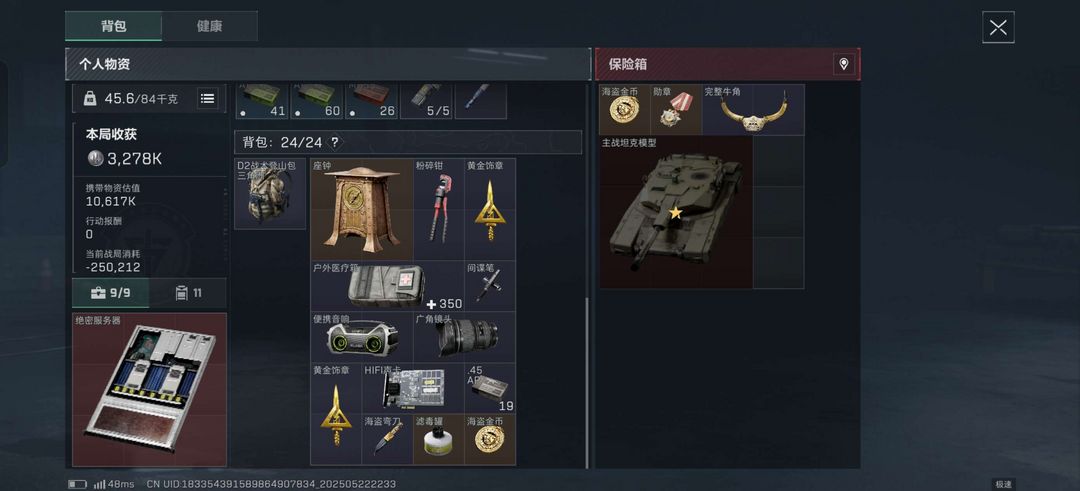The height and width of the screenshot is (491, 1080).
Task: Close the inventory screen with X
Action: coord(998,28)
